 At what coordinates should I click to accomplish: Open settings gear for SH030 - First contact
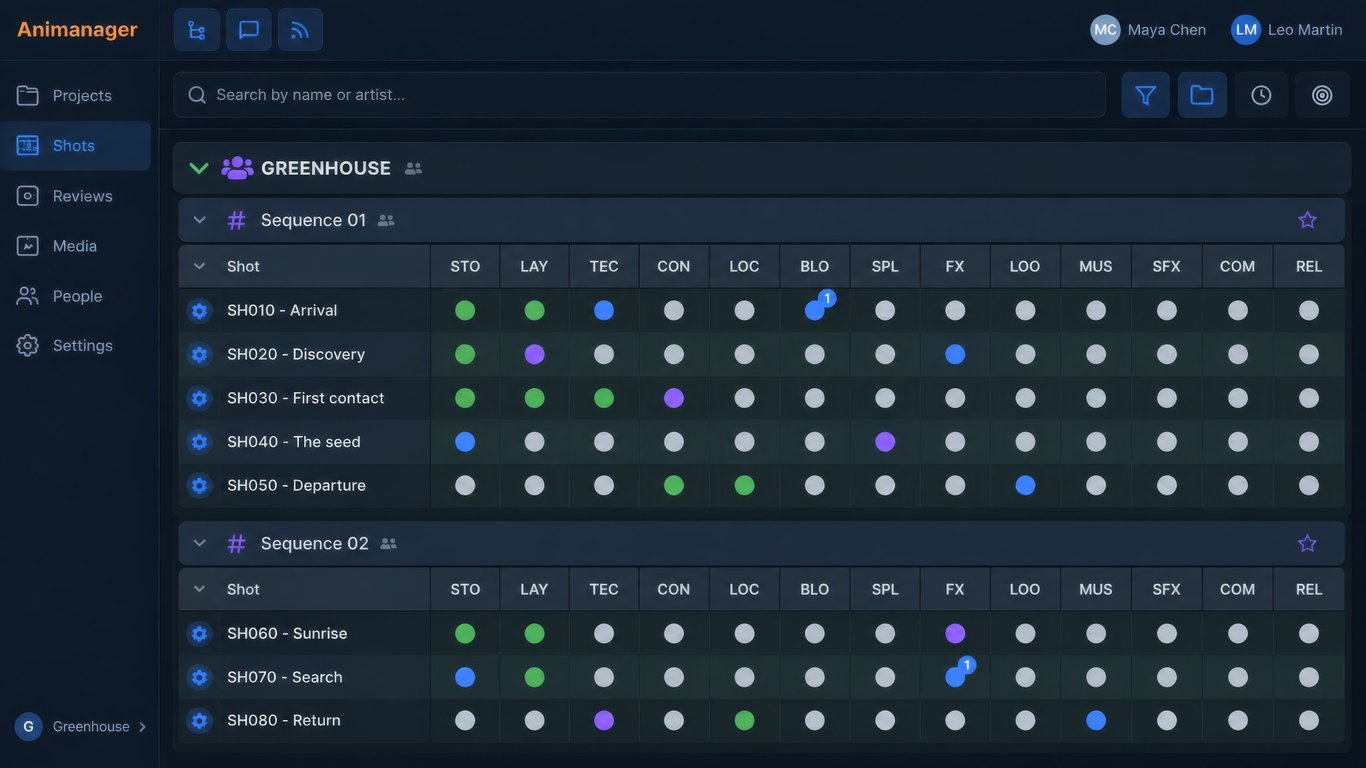point(200,399)
